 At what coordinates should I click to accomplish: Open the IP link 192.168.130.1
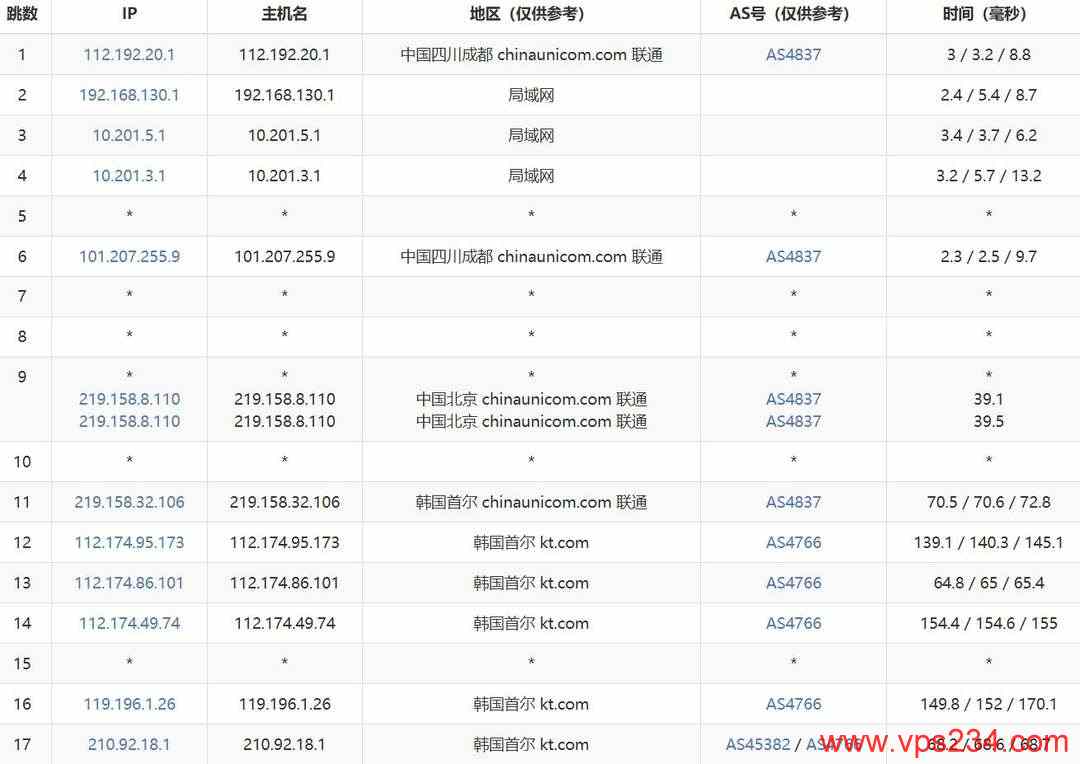(x=129, y=95)
